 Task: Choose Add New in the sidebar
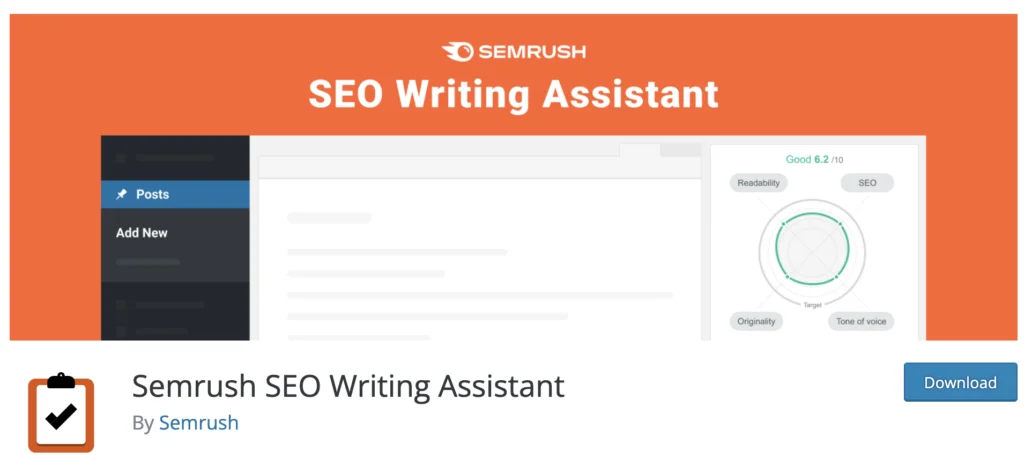coord(142,232)
